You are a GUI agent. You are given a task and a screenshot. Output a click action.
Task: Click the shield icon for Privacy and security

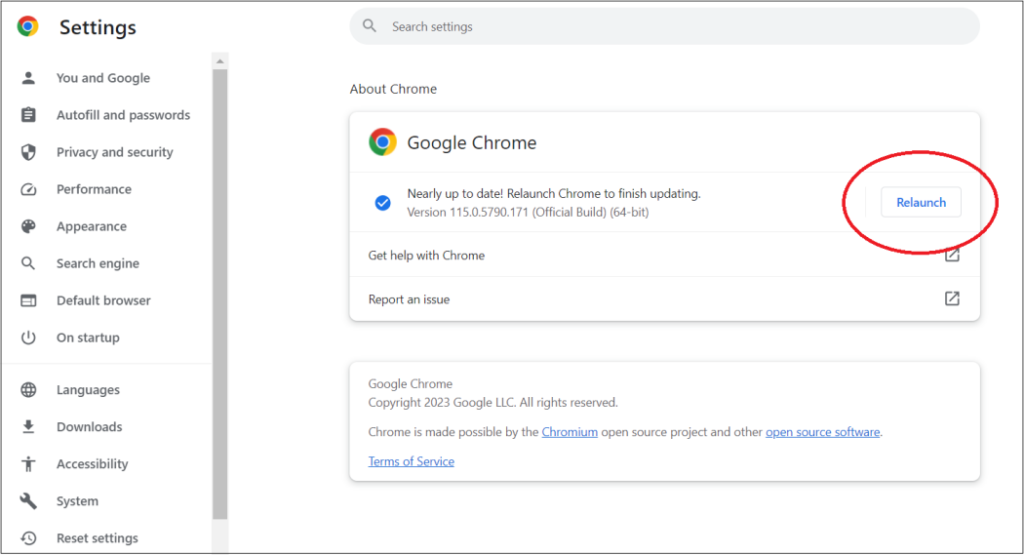(x=29, y=152)
